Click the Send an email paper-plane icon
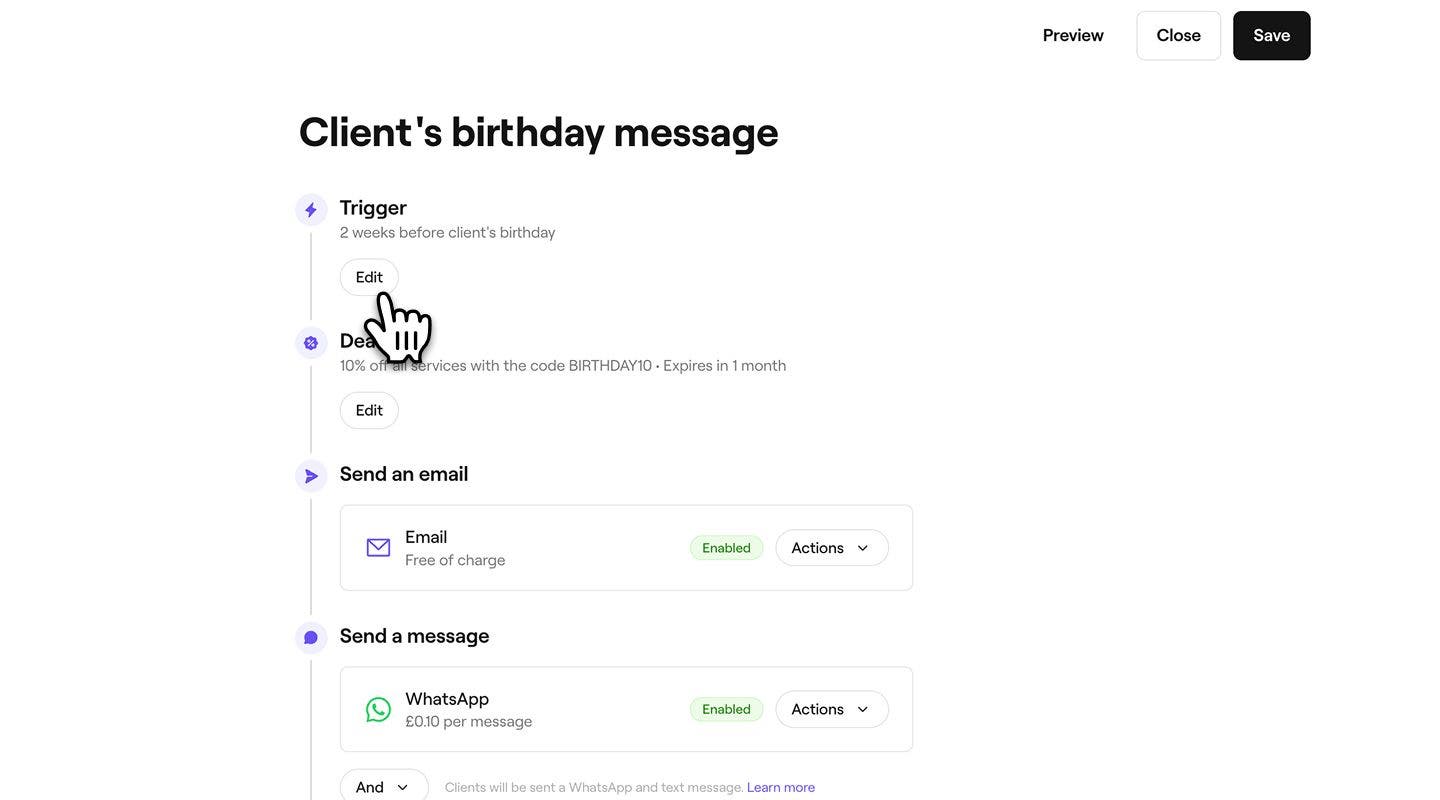This screenshot has height=800, width=1440. 311,476
